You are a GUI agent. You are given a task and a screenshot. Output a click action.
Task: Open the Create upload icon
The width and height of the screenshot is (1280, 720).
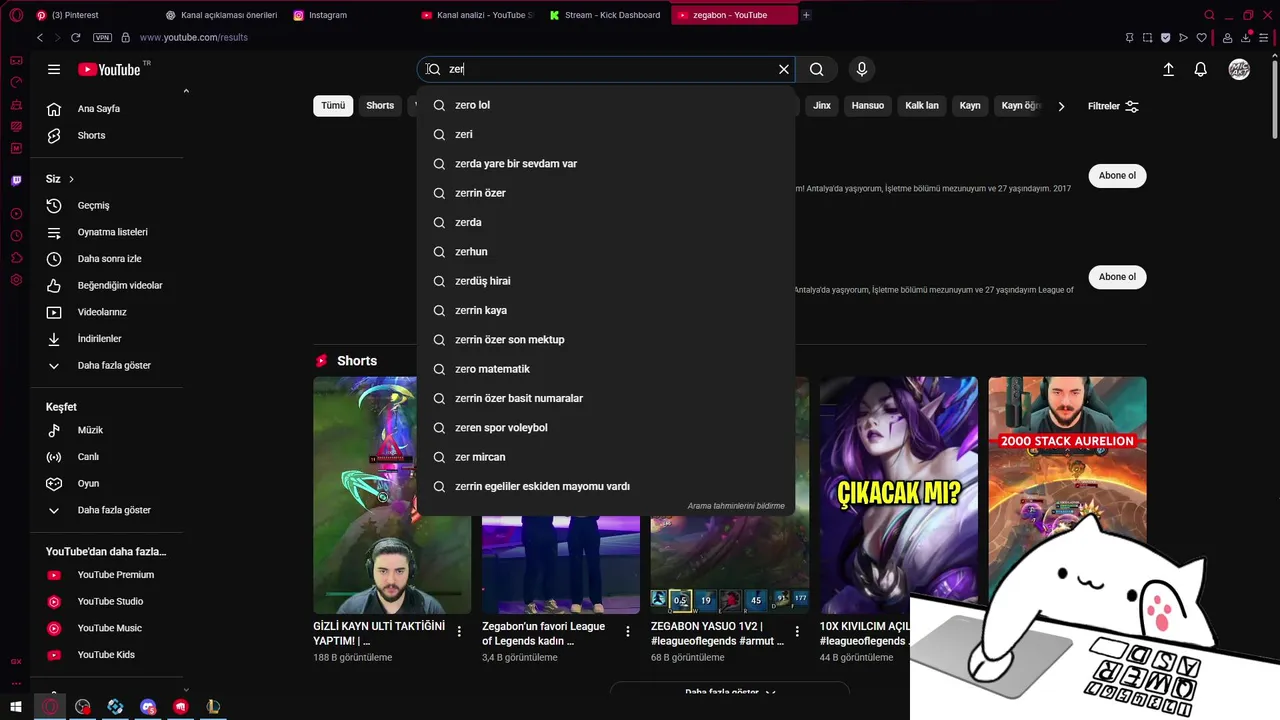1168,69
